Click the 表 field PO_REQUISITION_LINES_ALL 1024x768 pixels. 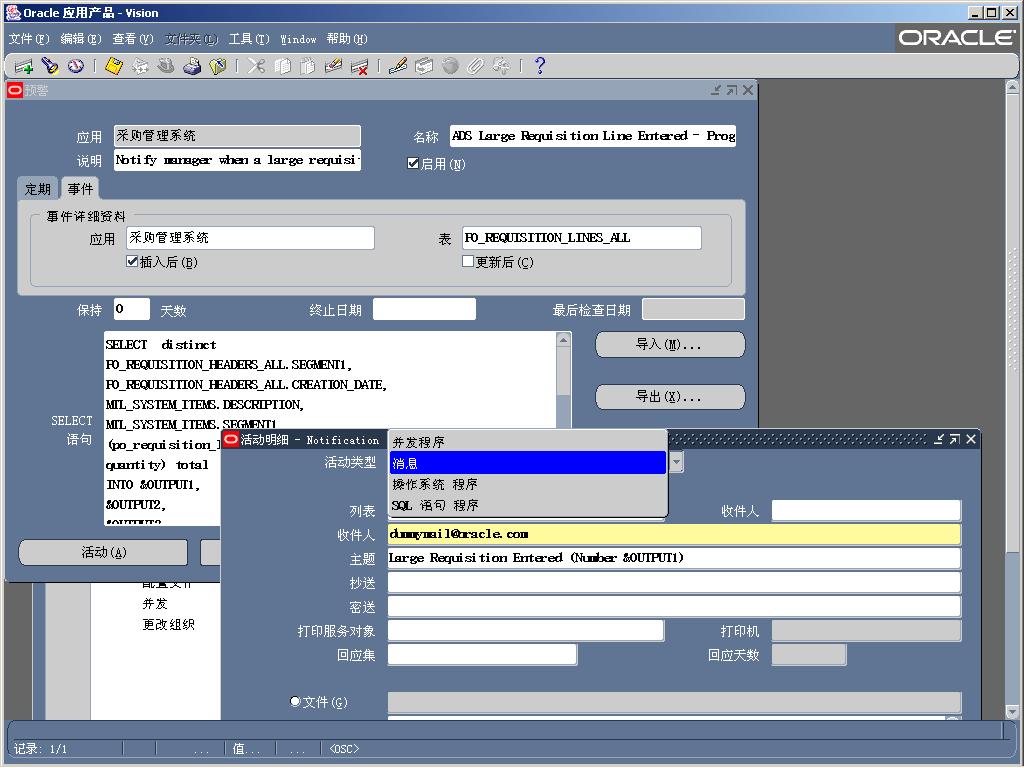point(582,238)
